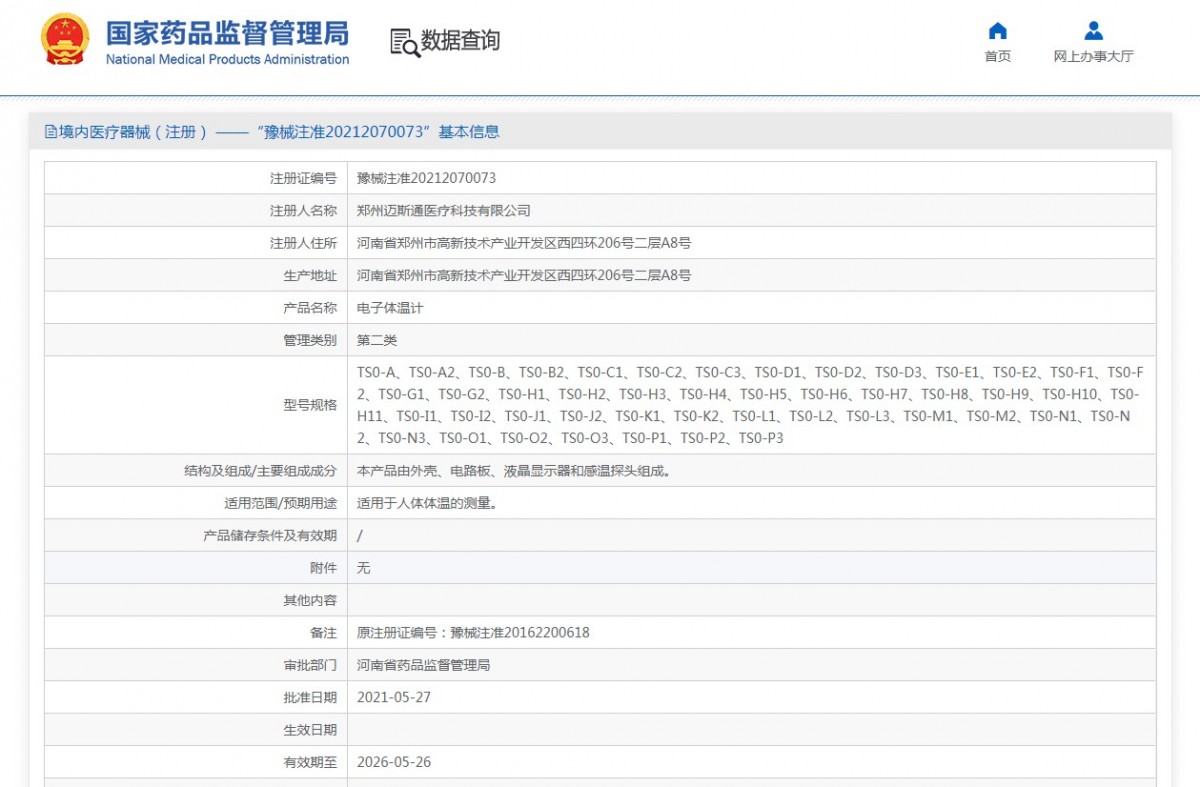Screen dimensions: 1200x787
Task: Click the 数据查询 heading text
Action: point(460,41)
